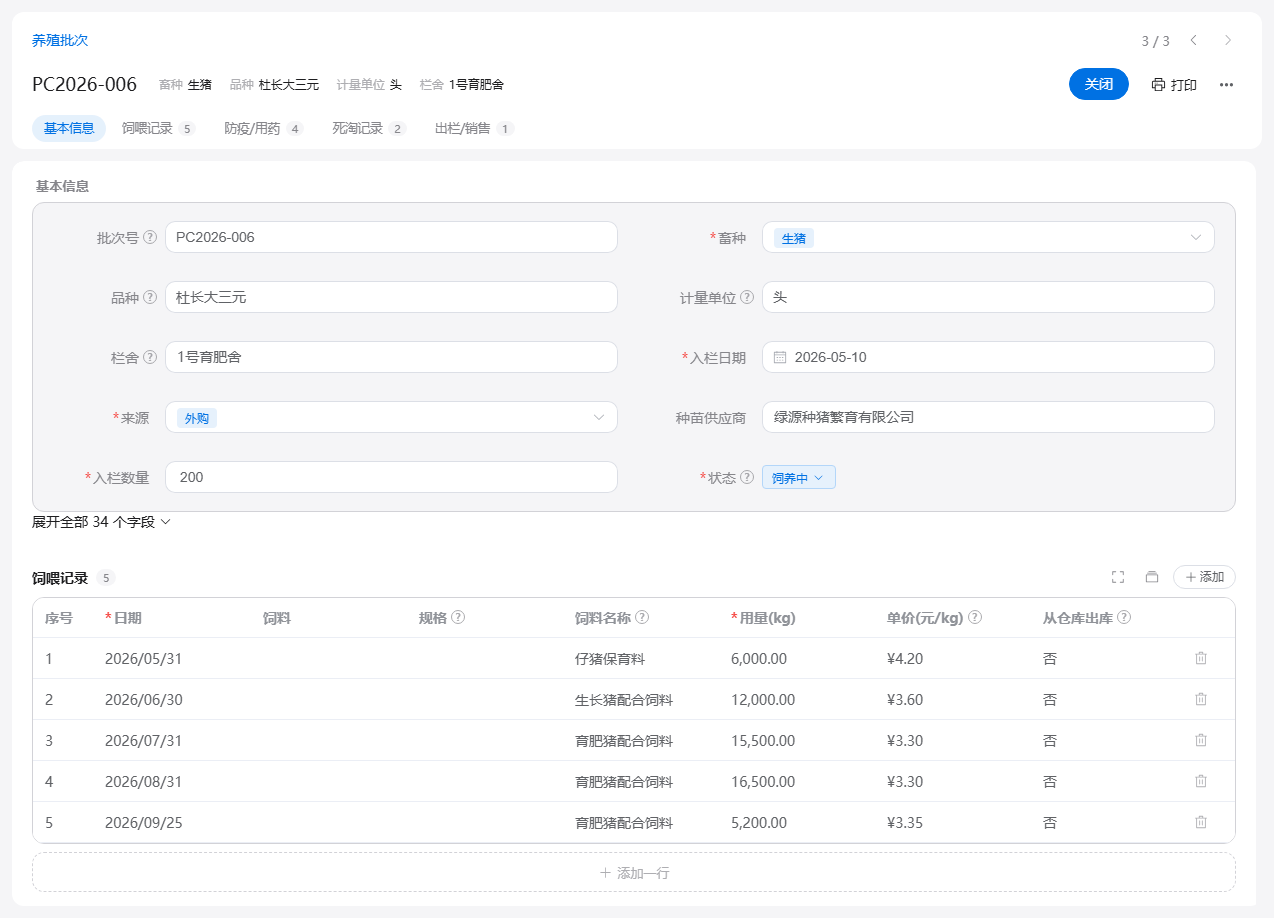This screenshot has width=1274, height=918.
Task: Click the help icon beside 栏舍 label
Action: pos(150,357)
